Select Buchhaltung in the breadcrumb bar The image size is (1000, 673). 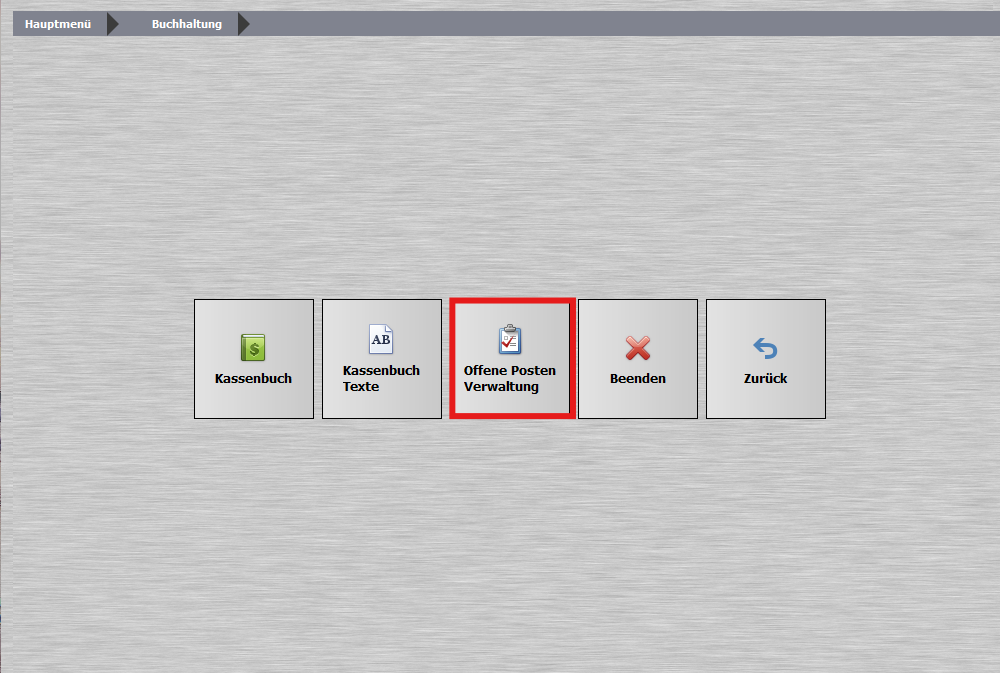pyautogui.click(x=187, y=24)
